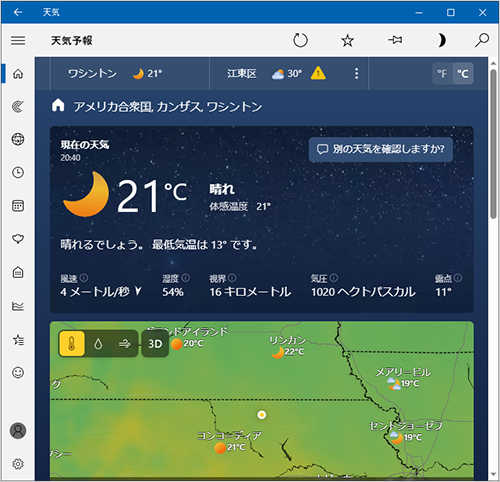This screenshot has width=500, height=482.
Task: Open the favorites list star icon in sidebar
Action: point(18,340)
